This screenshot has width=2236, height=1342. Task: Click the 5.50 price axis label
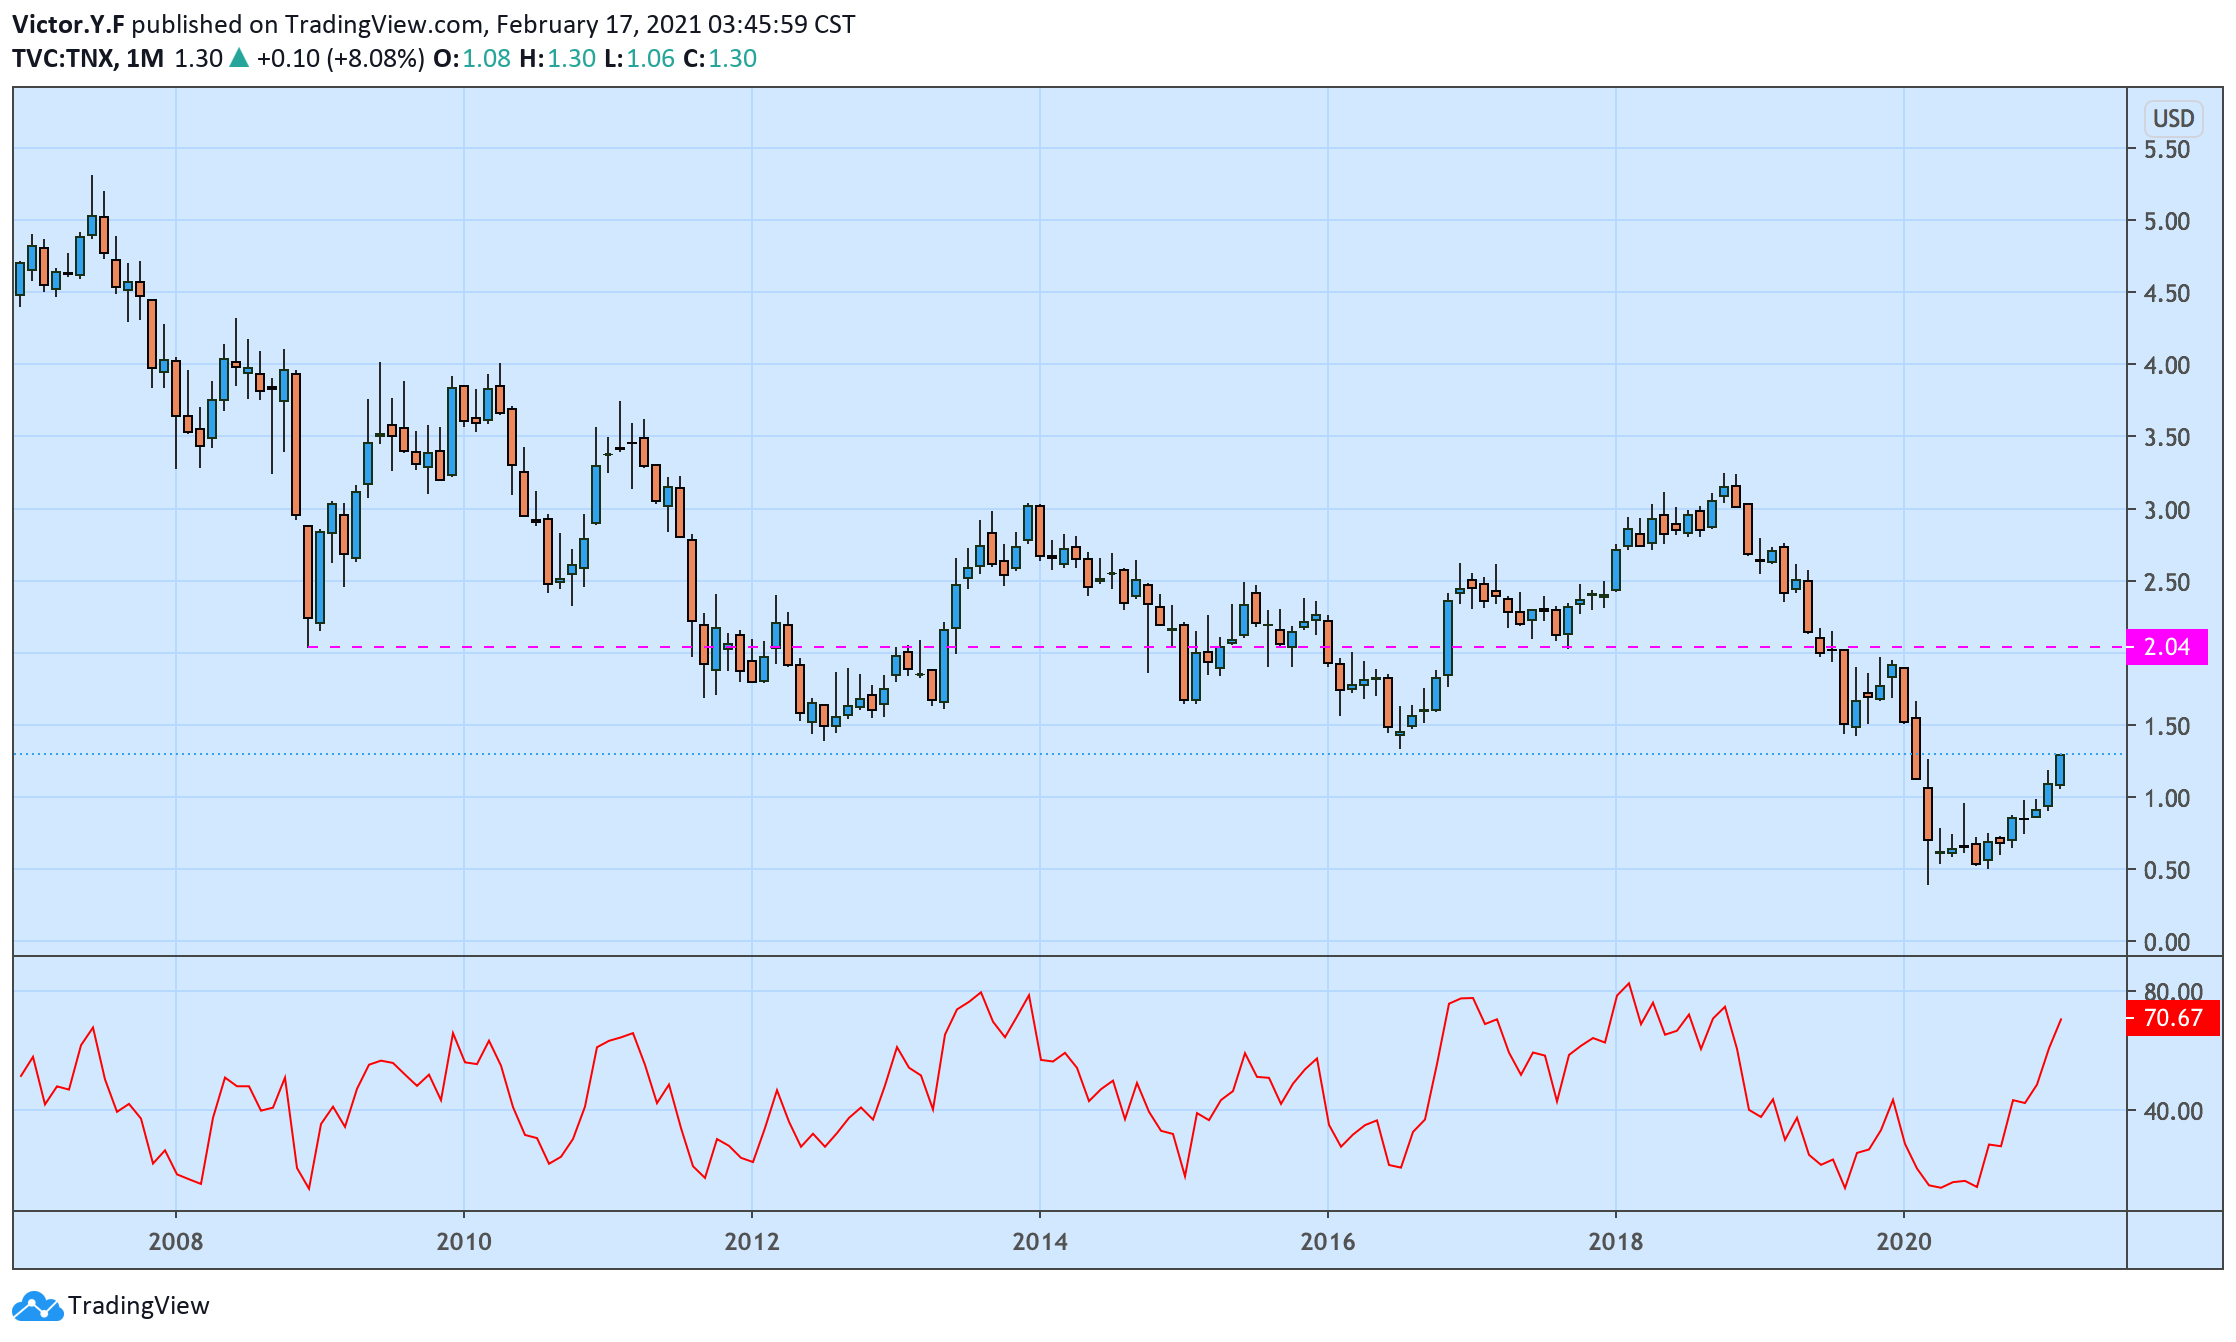2166,149
